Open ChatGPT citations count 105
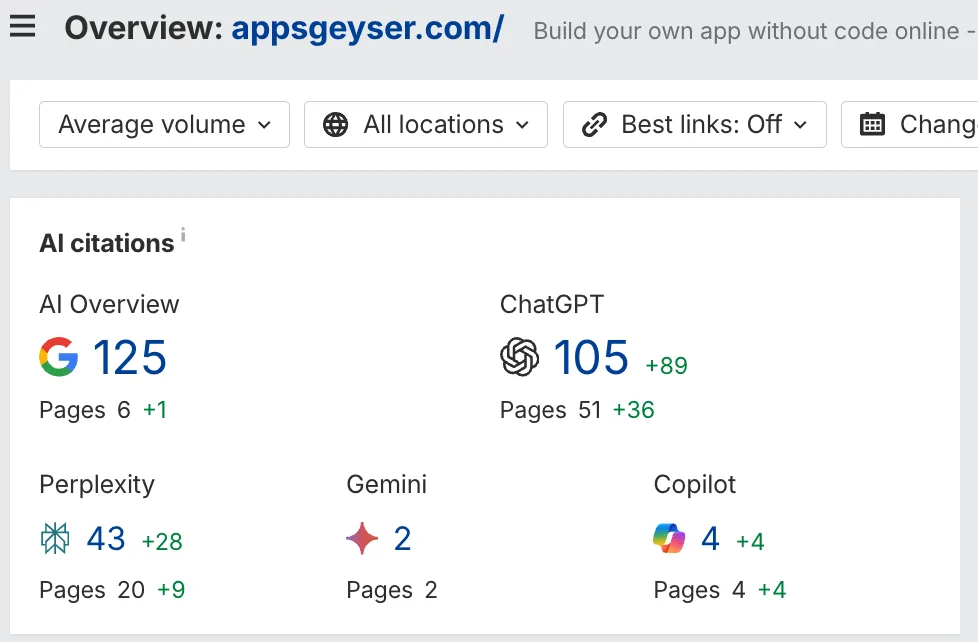Viewport: 978px width, 642px height. coord(591,357)
